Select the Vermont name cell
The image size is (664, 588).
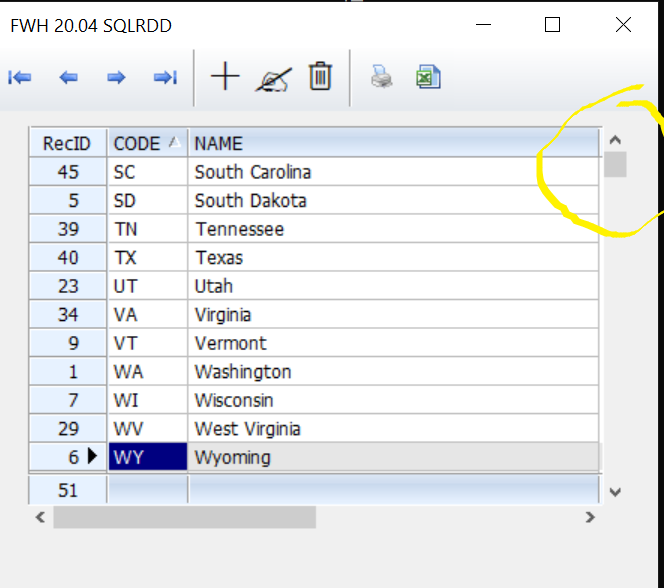click(394, 342)
